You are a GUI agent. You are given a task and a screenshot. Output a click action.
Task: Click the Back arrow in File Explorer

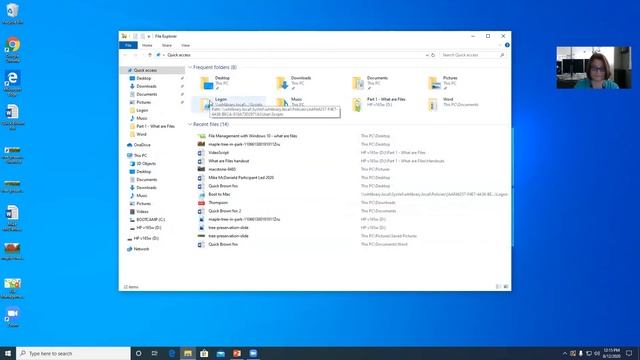(125, 55)
